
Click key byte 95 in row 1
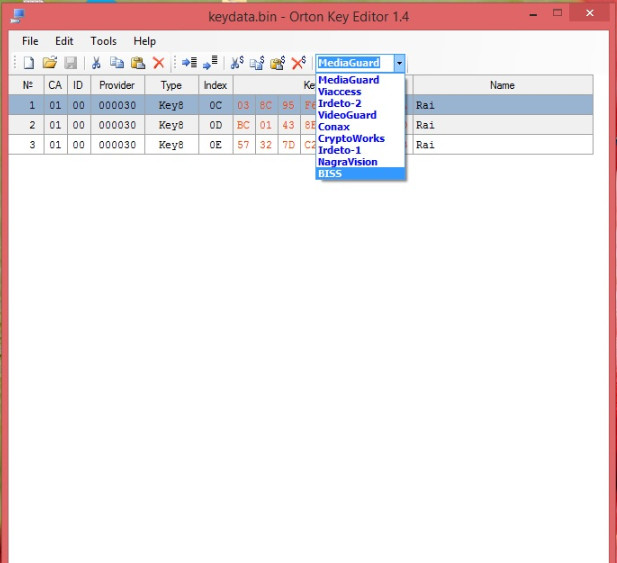pos(288,105)
